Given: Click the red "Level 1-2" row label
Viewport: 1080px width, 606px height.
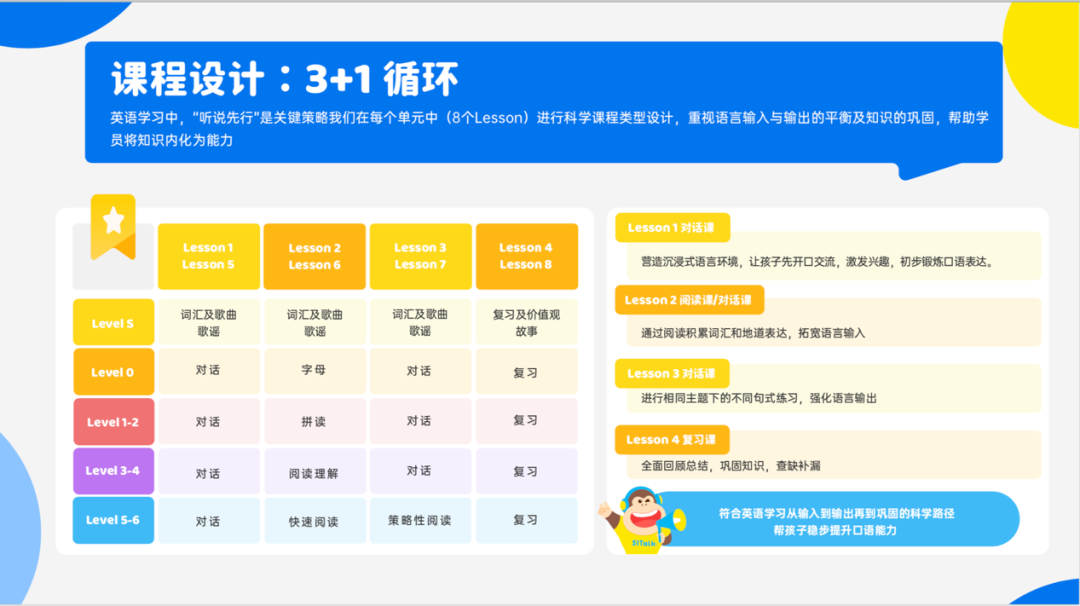Looking at the screenshot, I should click(x=114, y=421).
